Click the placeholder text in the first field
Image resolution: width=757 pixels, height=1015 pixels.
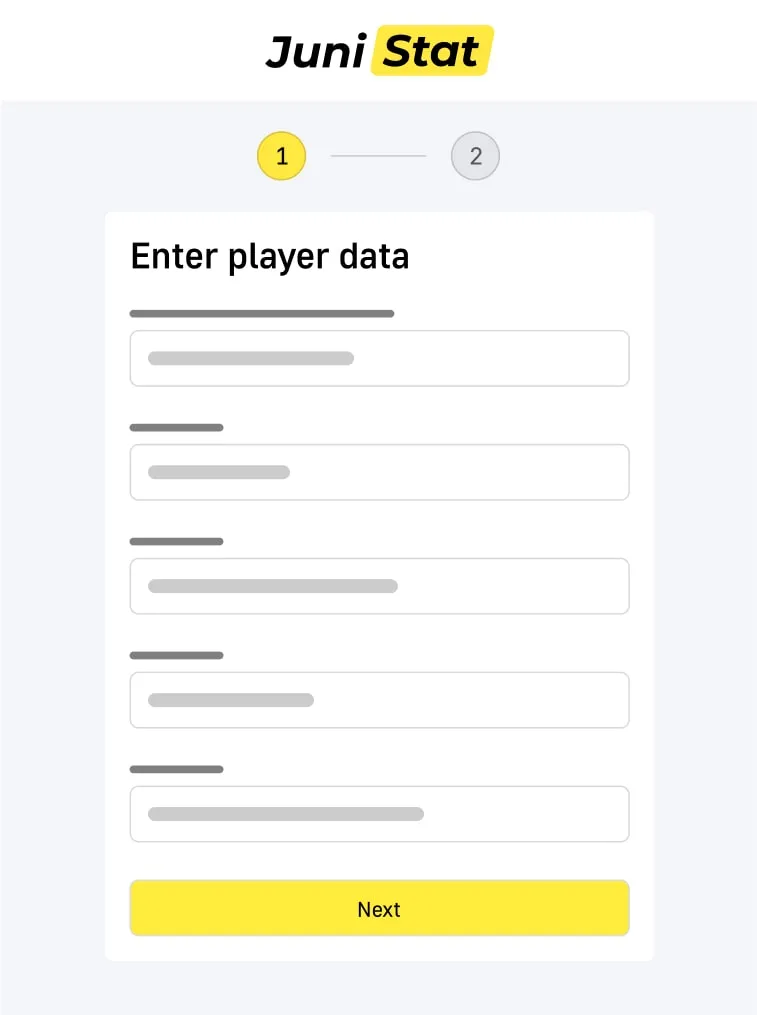click(x=251, y=358)
